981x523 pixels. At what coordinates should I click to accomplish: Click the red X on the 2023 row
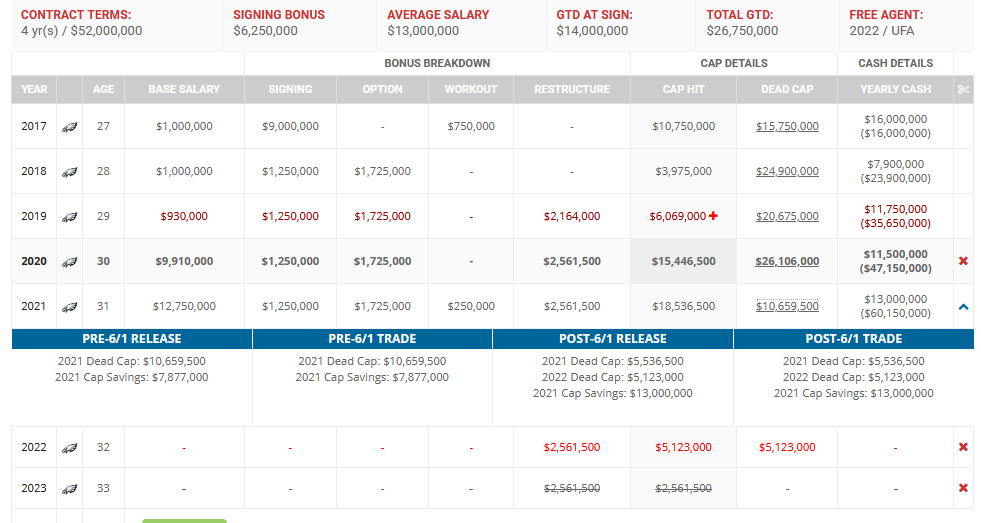click(963, 488)
